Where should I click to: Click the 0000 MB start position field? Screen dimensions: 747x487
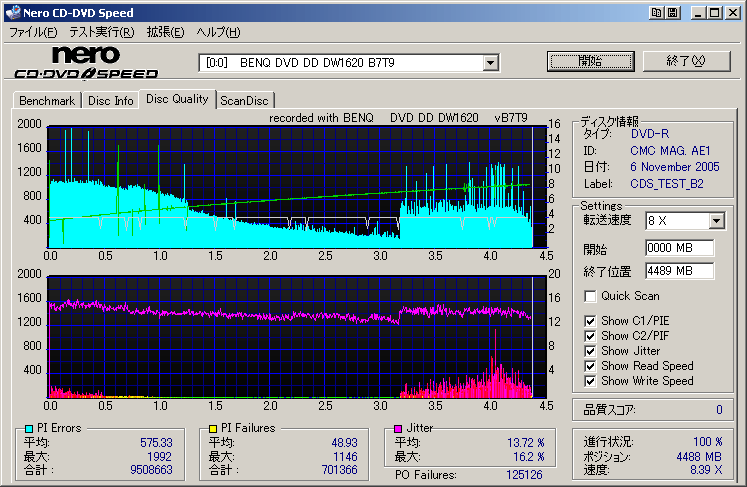[680, 248]
